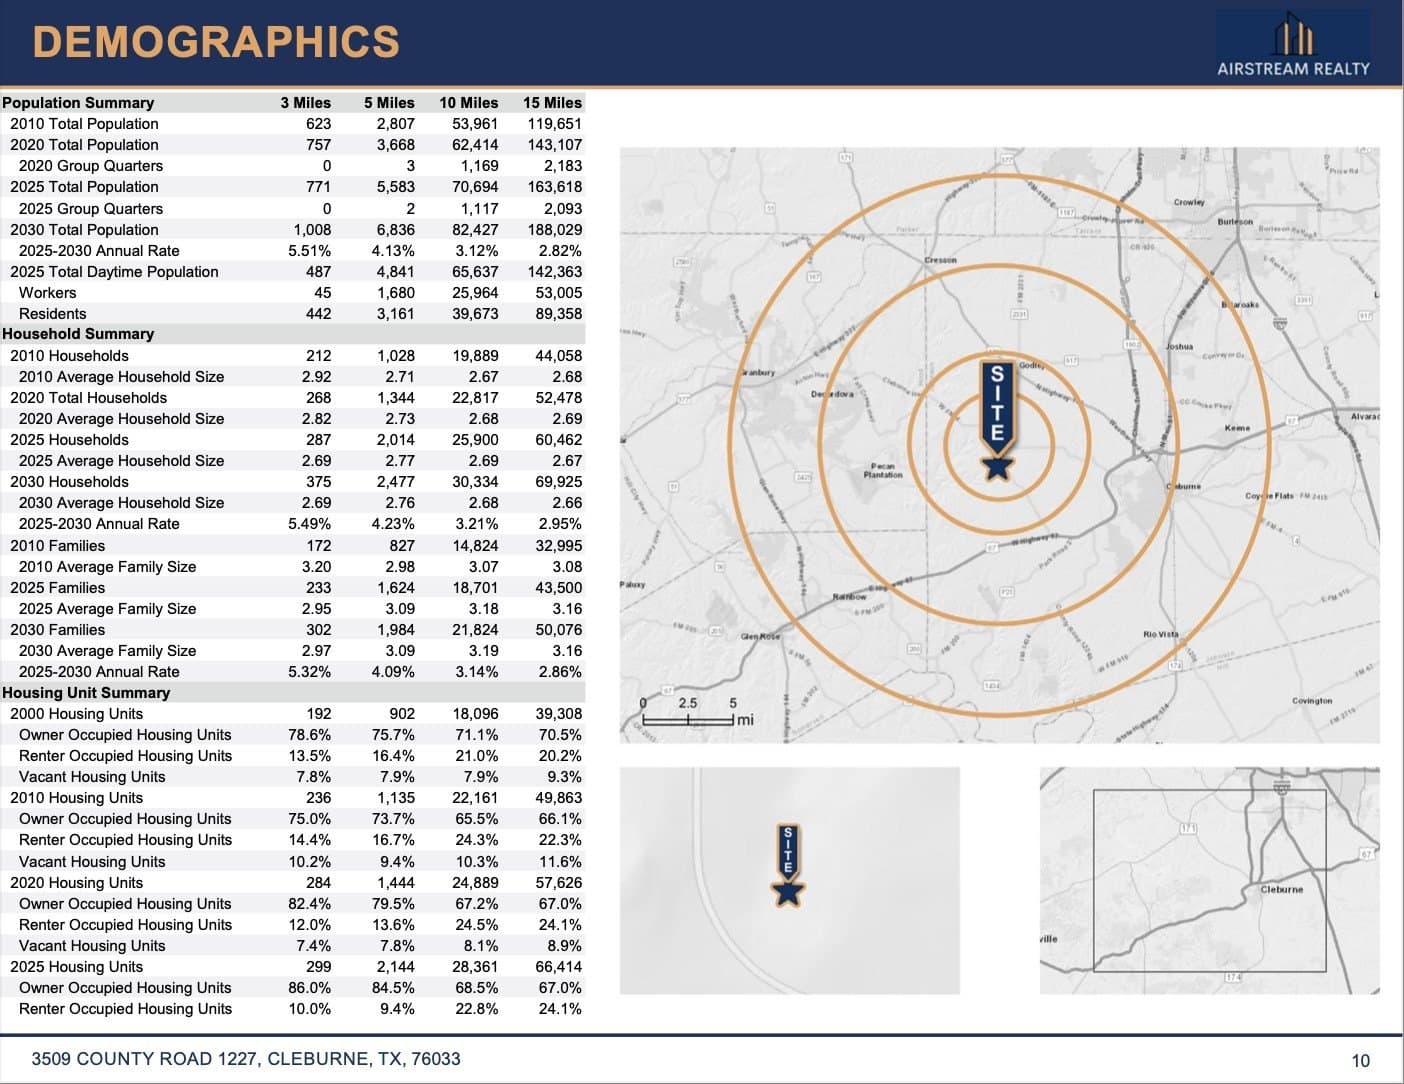Select the 2025 Total Population row label

coord(84,186)
